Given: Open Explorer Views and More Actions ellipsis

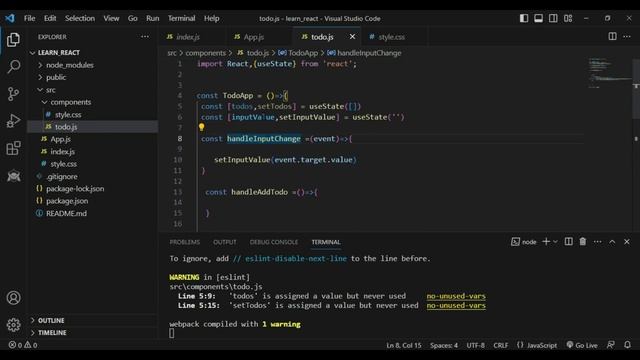Looking at the screenshot, I should (x=145, y=37).
